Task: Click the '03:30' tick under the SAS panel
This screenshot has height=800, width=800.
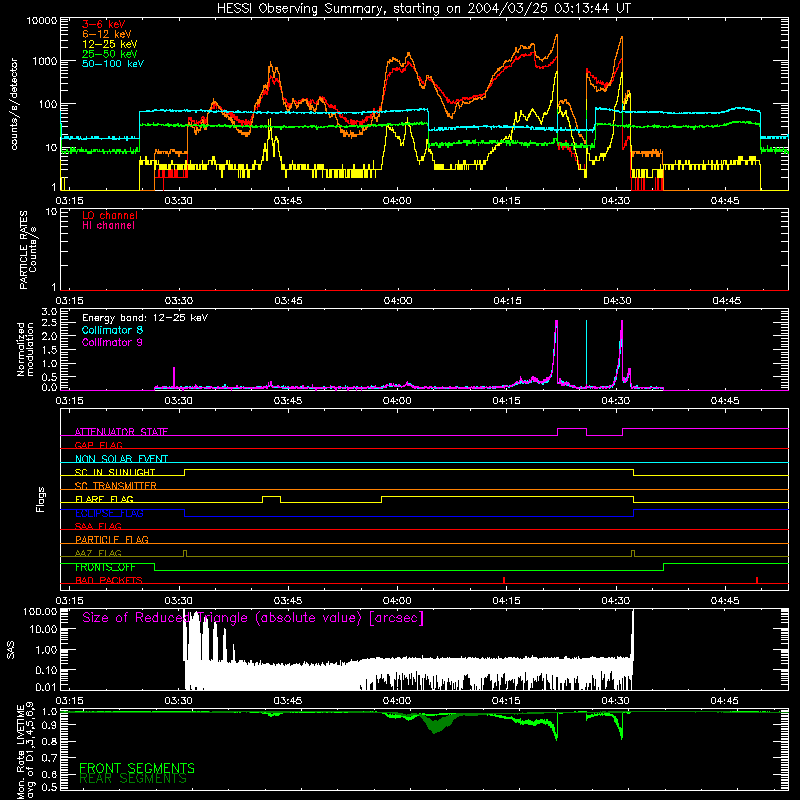Action: [x=179, y=701]
